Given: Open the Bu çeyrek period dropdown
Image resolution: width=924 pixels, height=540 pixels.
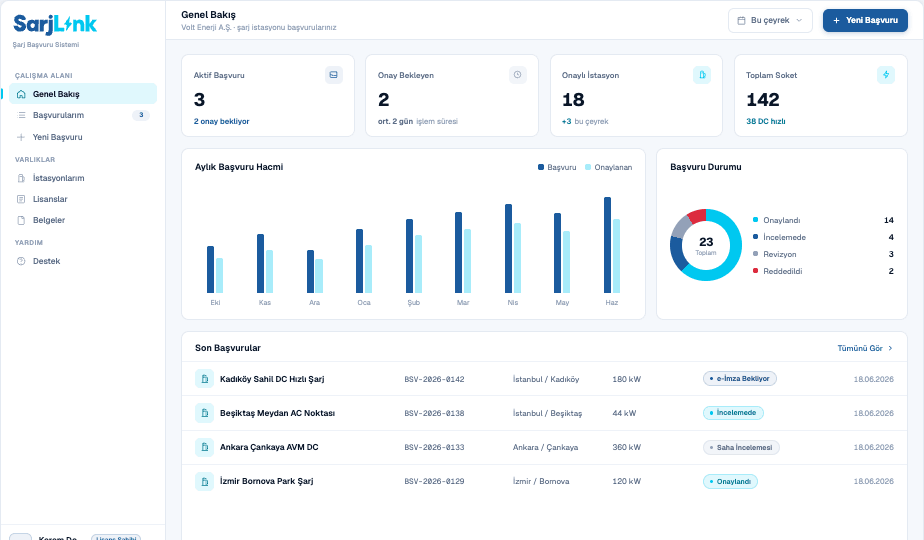Looking at the screenshot, I should click(770, 20).
